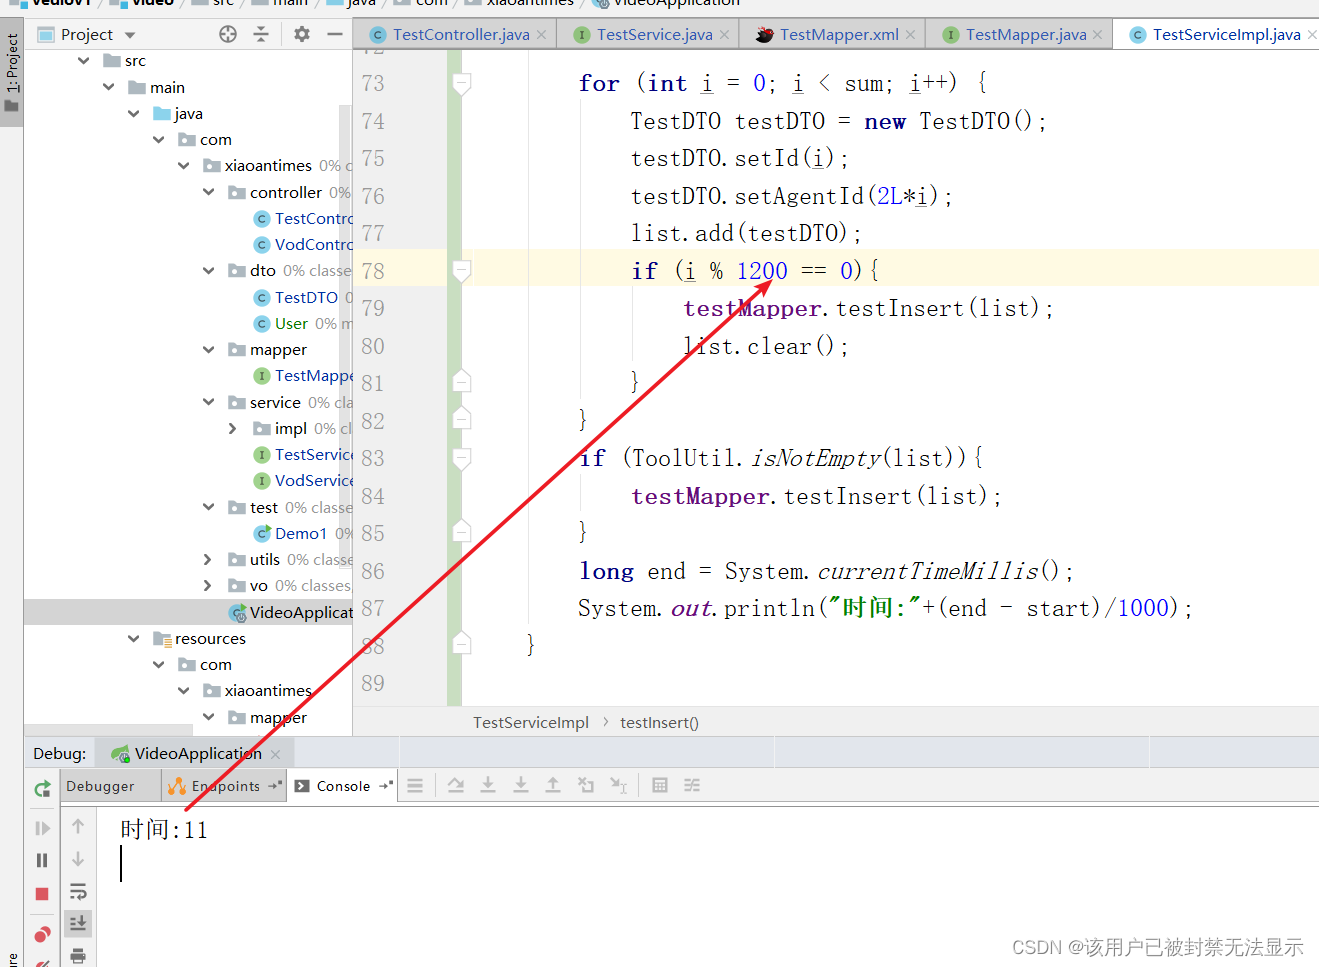Click the locate-file target icon in Project panel
The width and height of the screenshot is (1319, 967).
click(228, 34)
